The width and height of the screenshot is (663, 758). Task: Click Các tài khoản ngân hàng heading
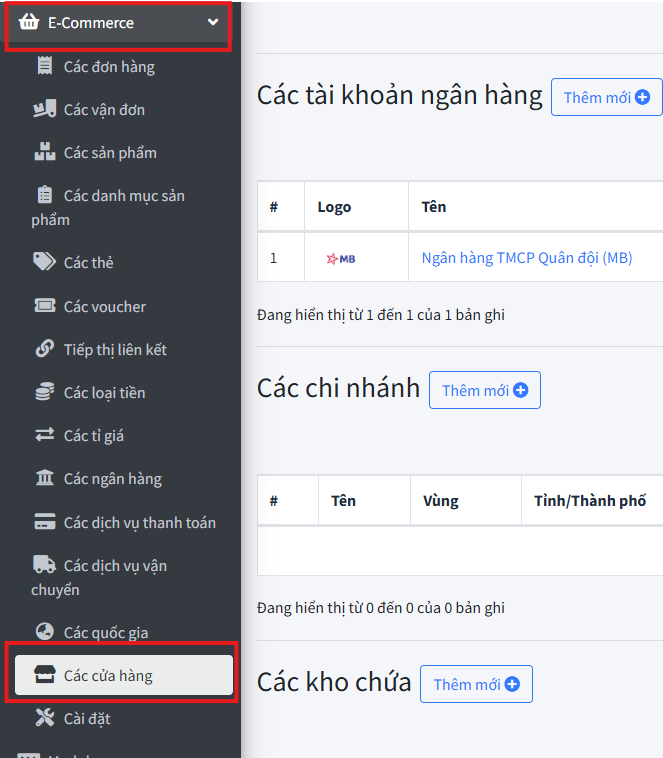[399, 94]
